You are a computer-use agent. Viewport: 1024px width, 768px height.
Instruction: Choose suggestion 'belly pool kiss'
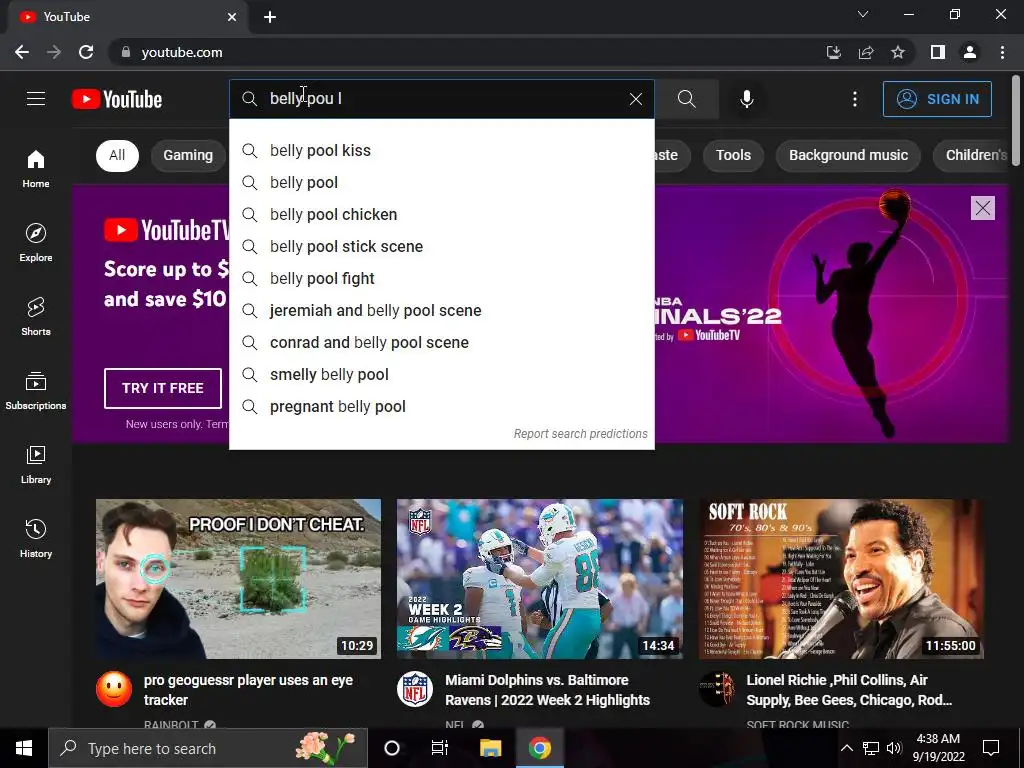click(x=441, y=150)
